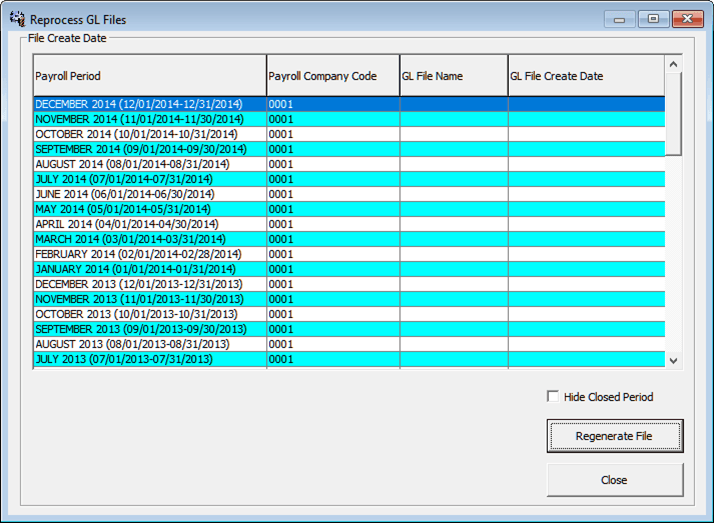The height and width of the screenshot is (523, 714).
Task: Click the Regenerate File button
Action: 614,436
